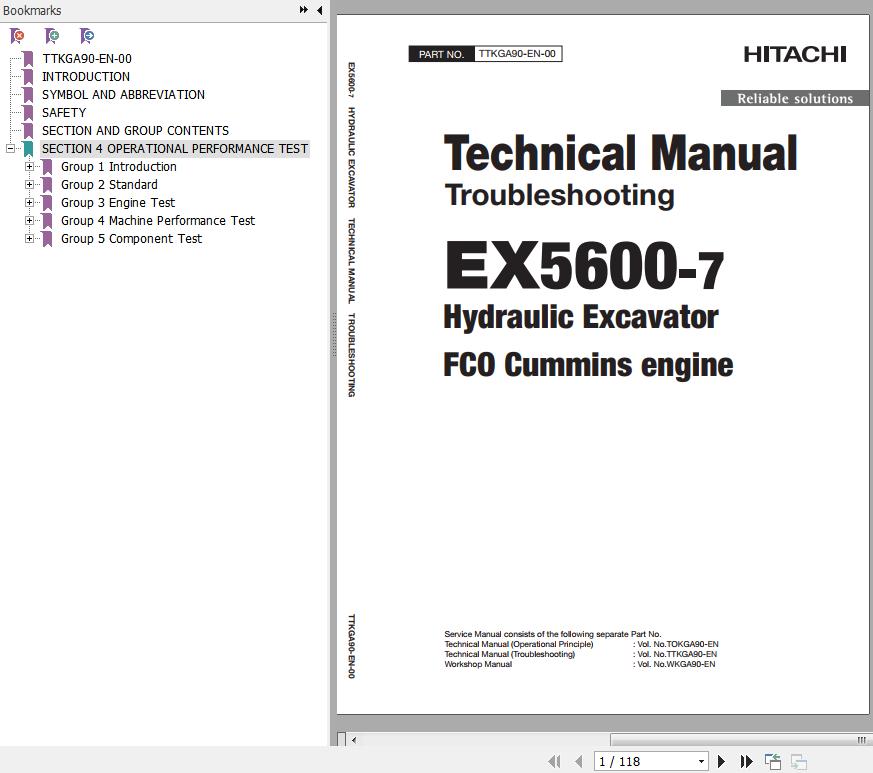Open SYMBOL AND ABBREVIATION bookmark
Screen dimensions: 873x773
[123, 95]
